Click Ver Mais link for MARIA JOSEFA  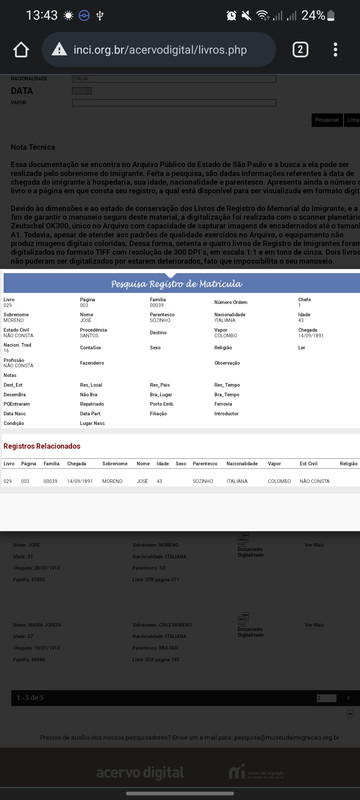click(315, 624)
